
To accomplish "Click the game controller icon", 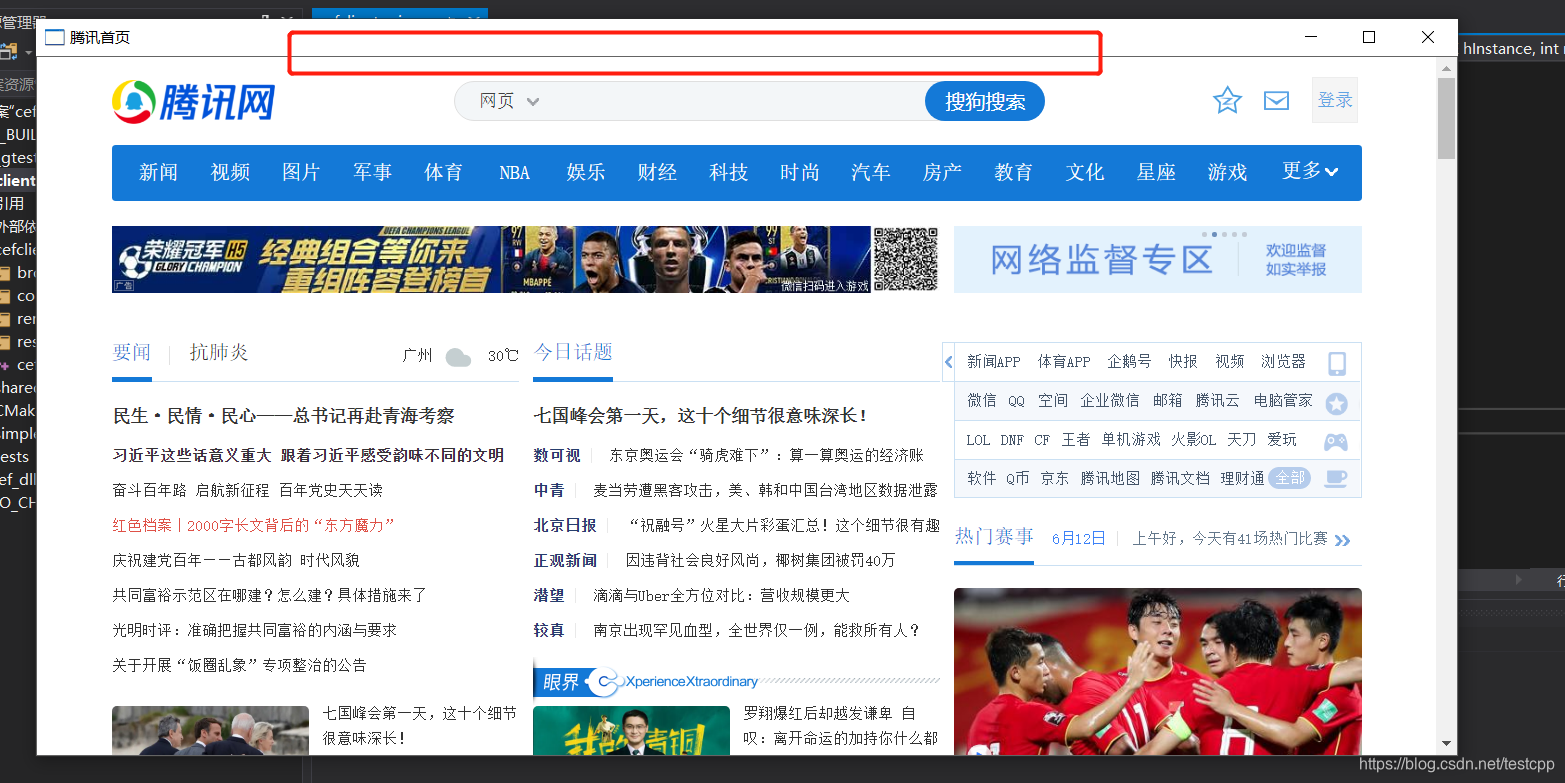I will [1336, 441].
